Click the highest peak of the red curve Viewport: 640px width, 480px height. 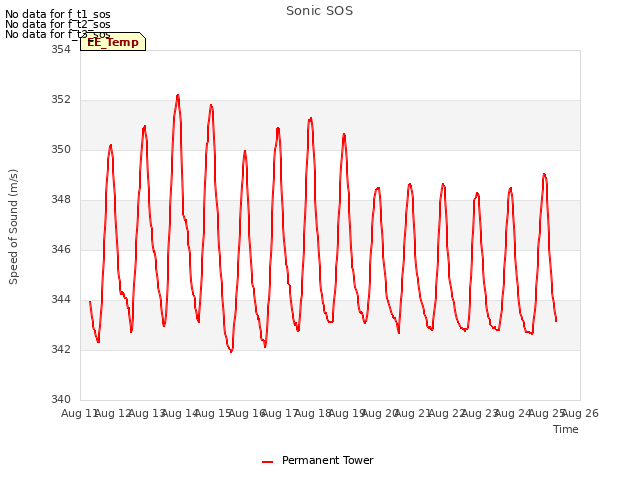(x=178, y=95)
